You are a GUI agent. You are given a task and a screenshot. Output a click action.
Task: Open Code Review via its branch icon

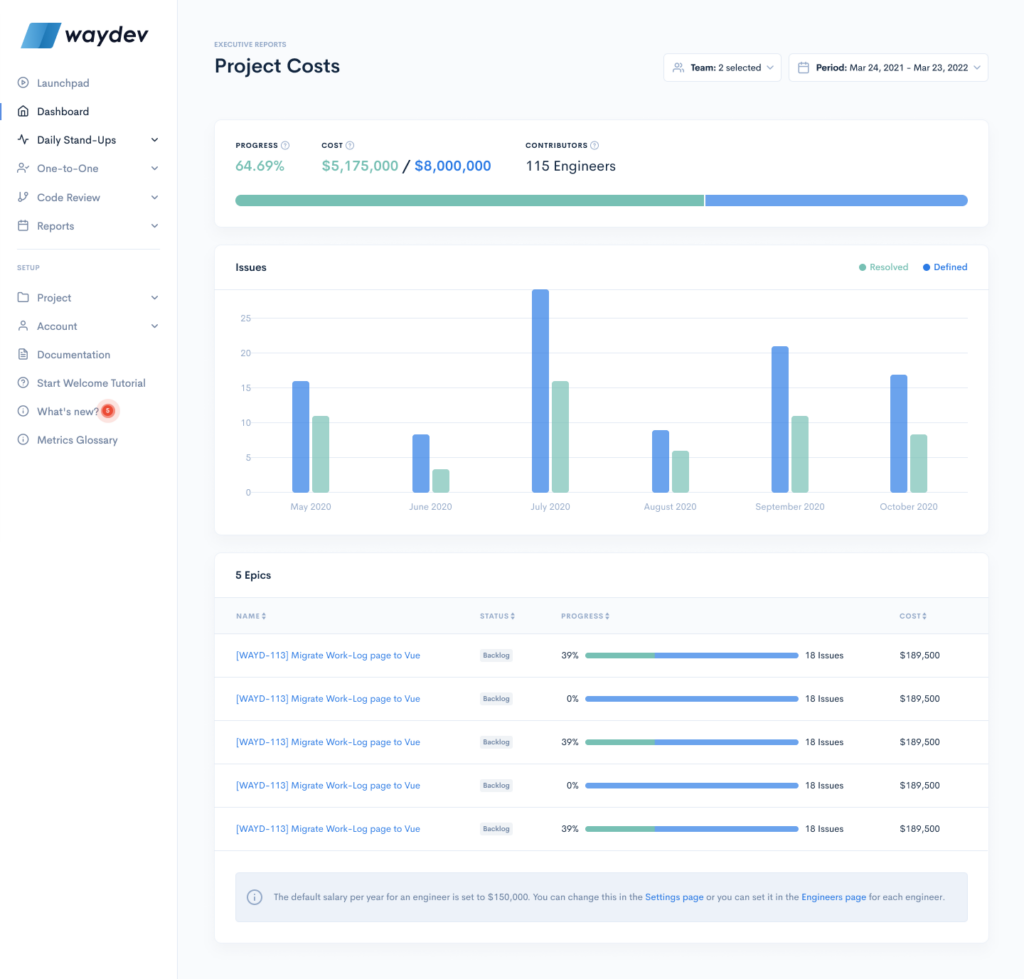click(x=22, y=197)
